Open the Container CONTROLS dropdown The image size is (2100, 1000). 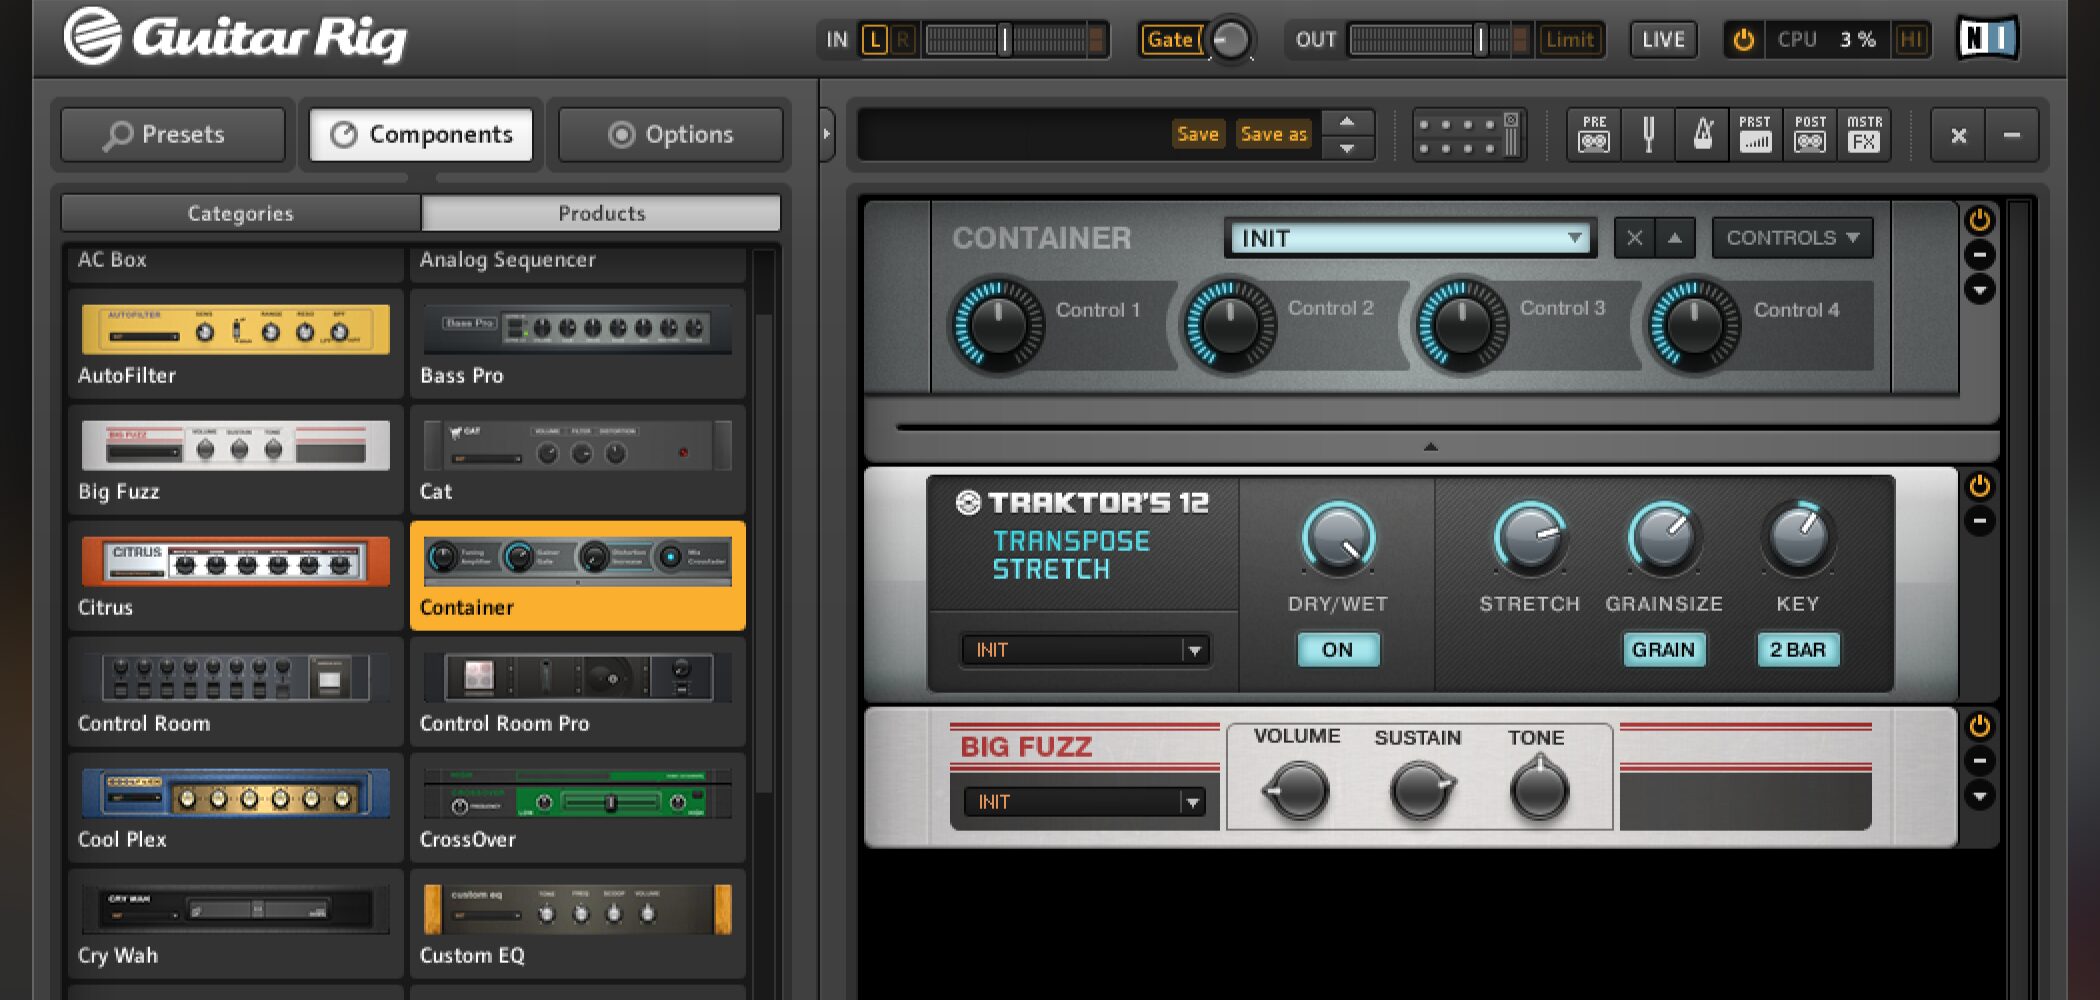tap(1792, 238)
